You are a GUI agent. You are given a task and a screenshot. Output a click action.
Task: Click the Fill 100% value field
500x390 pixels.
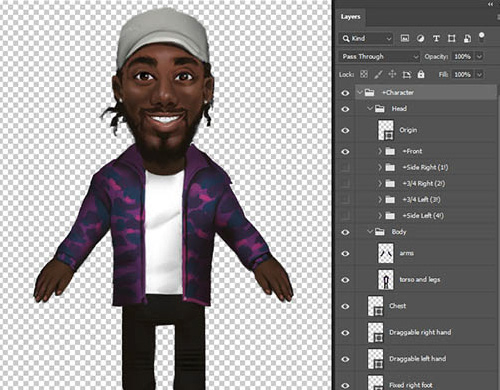pyautogui.click(x=463, y=74)
